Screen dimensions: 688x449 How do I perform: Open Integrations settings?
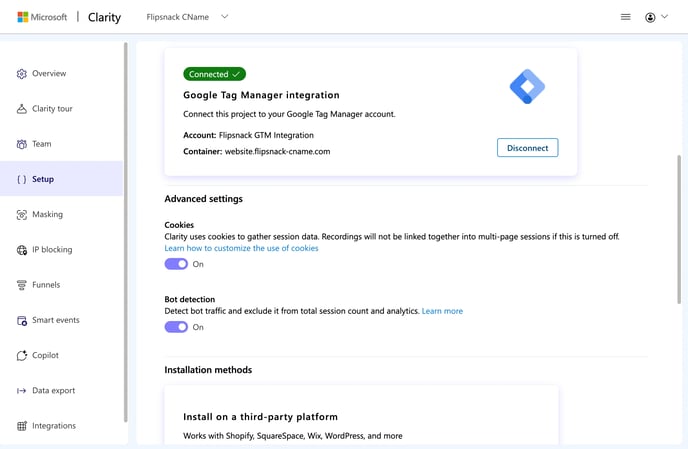click(x=61, y=426)
